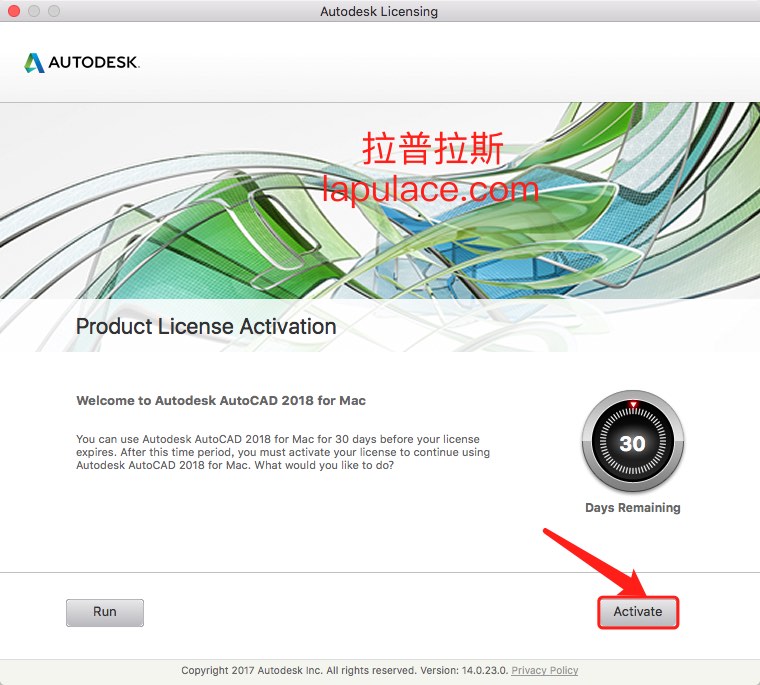This screenshot has height=685, width=760.
Task: Close the Autodesk Licensing window
Action: 14,11
